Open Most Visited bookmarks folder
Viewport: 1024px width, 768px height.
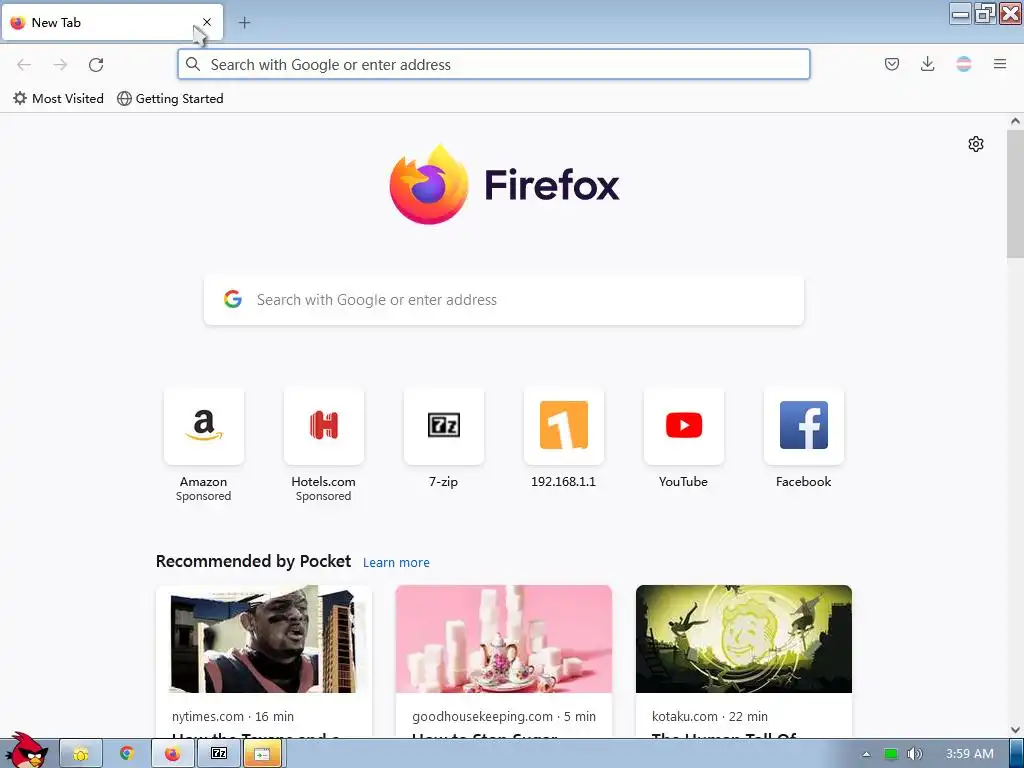click(58, 99)
